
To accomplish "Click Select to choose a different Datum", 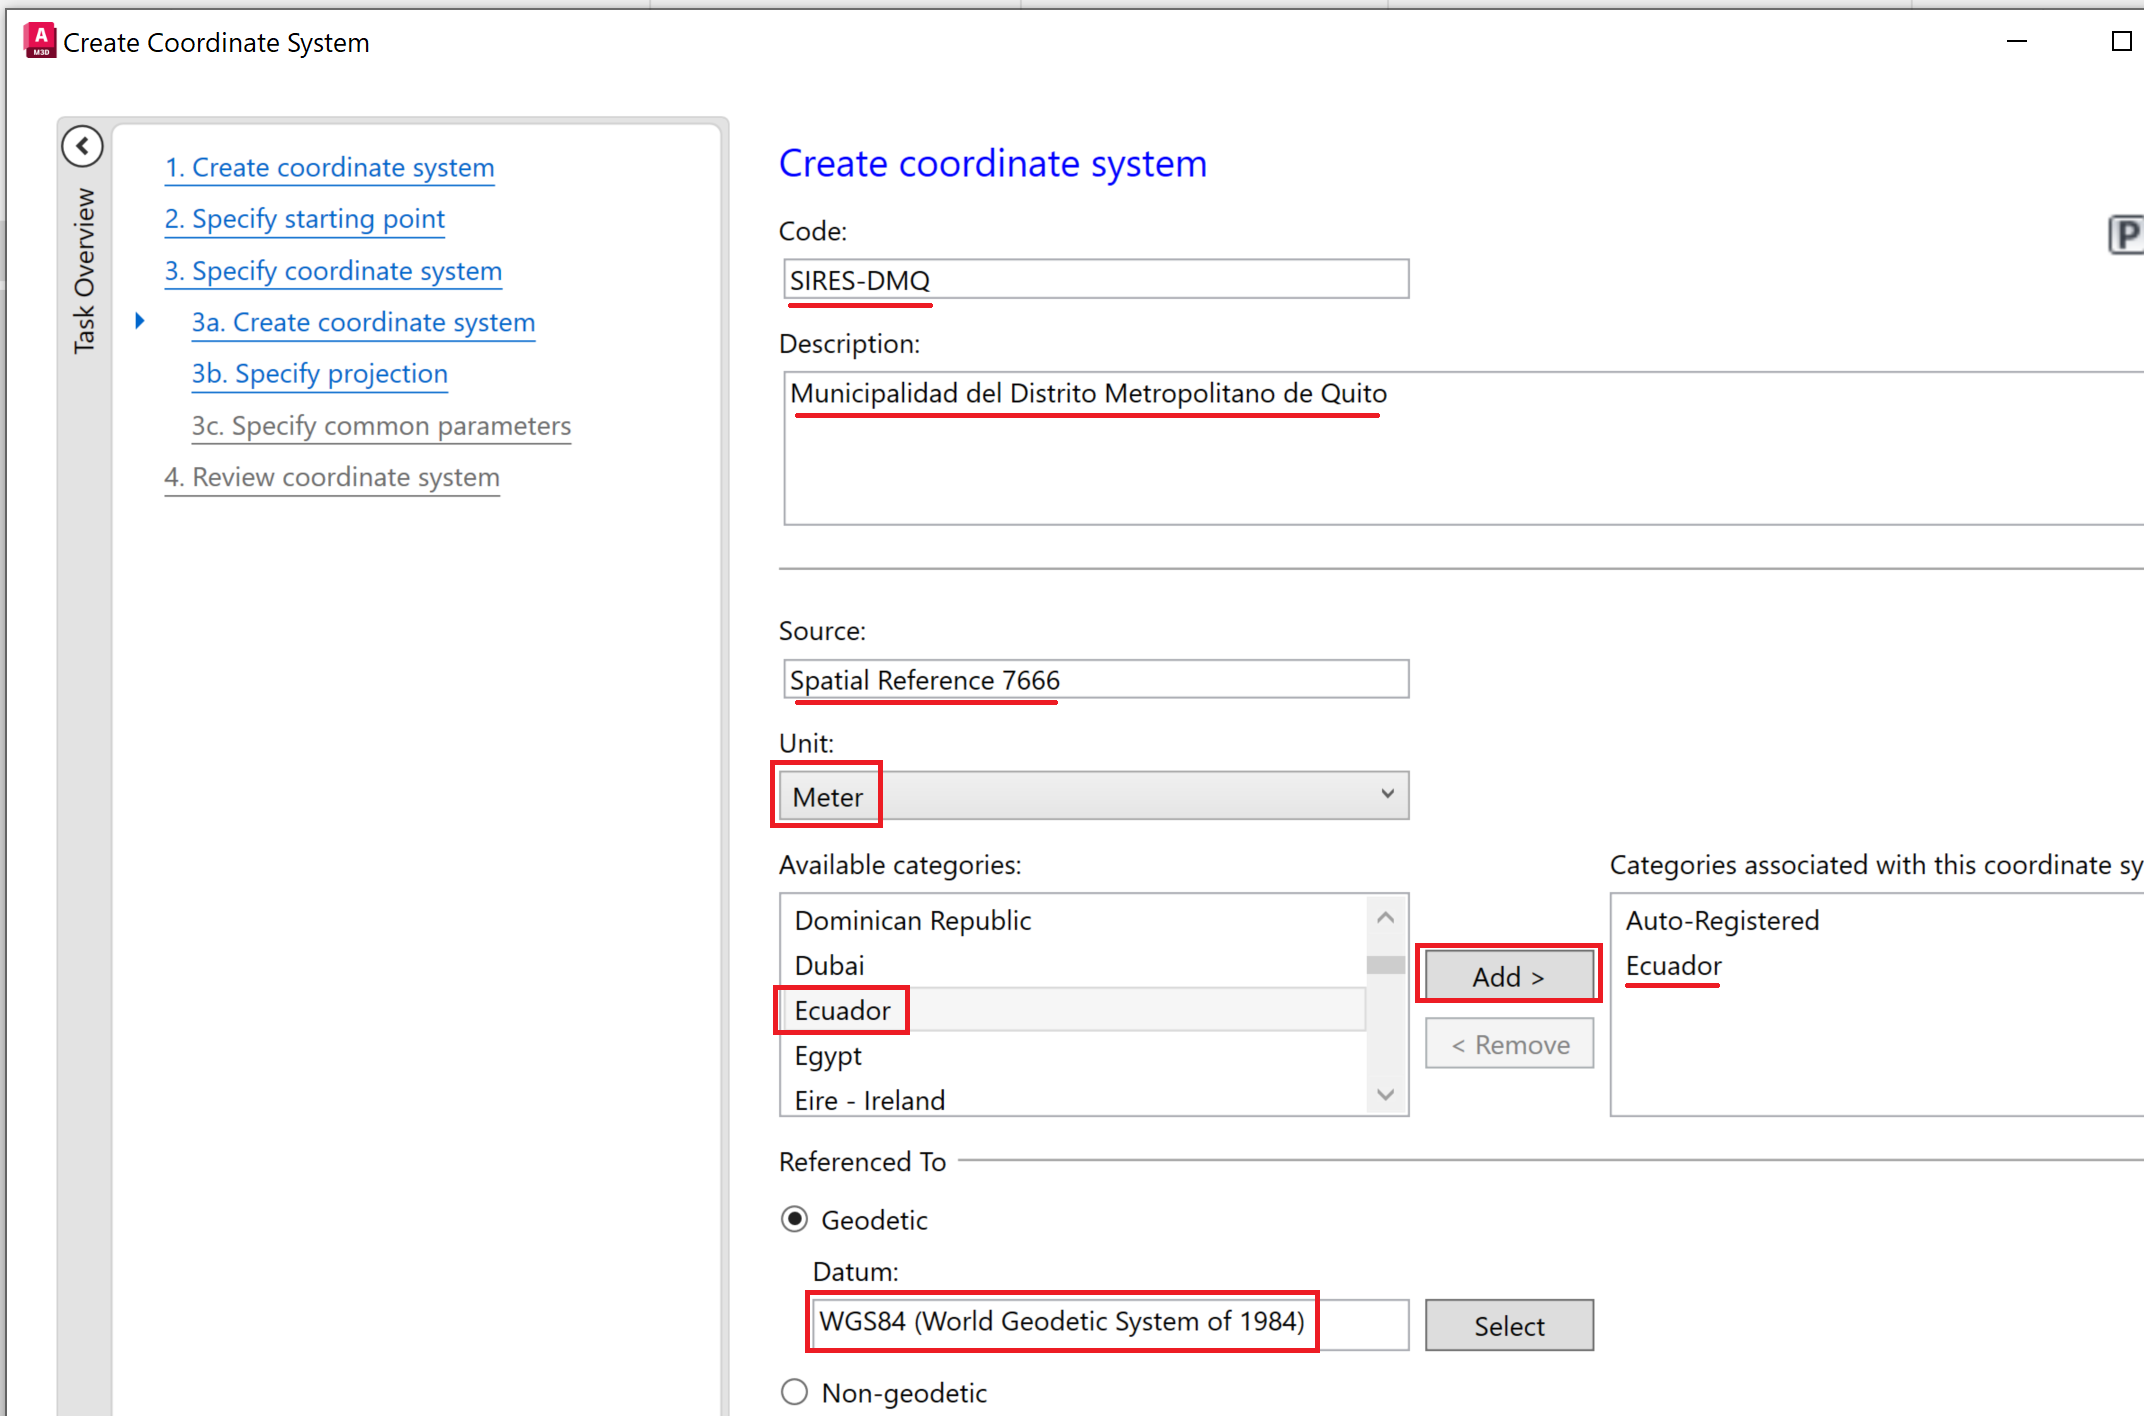I will pyautogui.click(x=1508, y=1325).
